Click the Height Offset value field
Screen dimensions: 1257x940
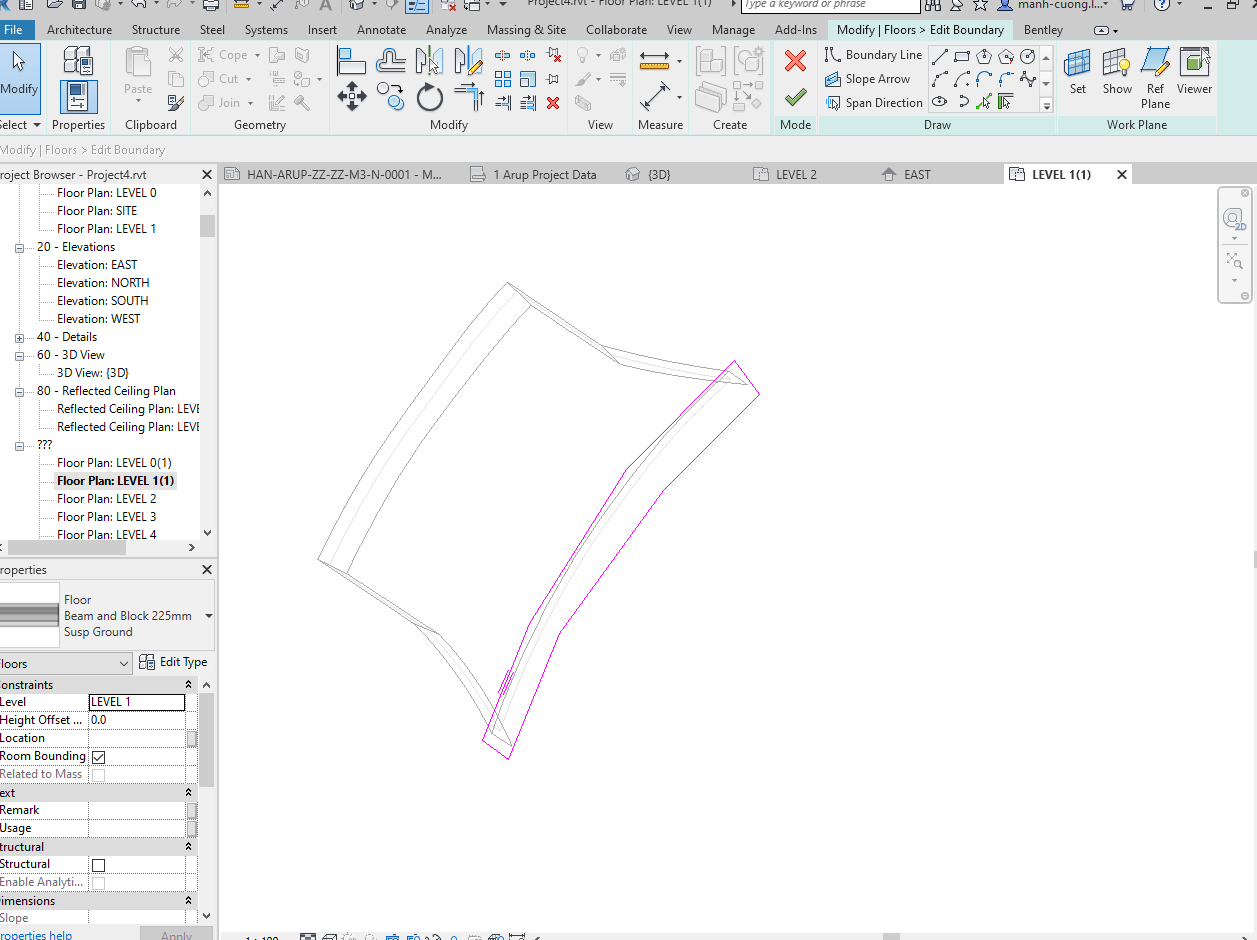pos(137,720)
